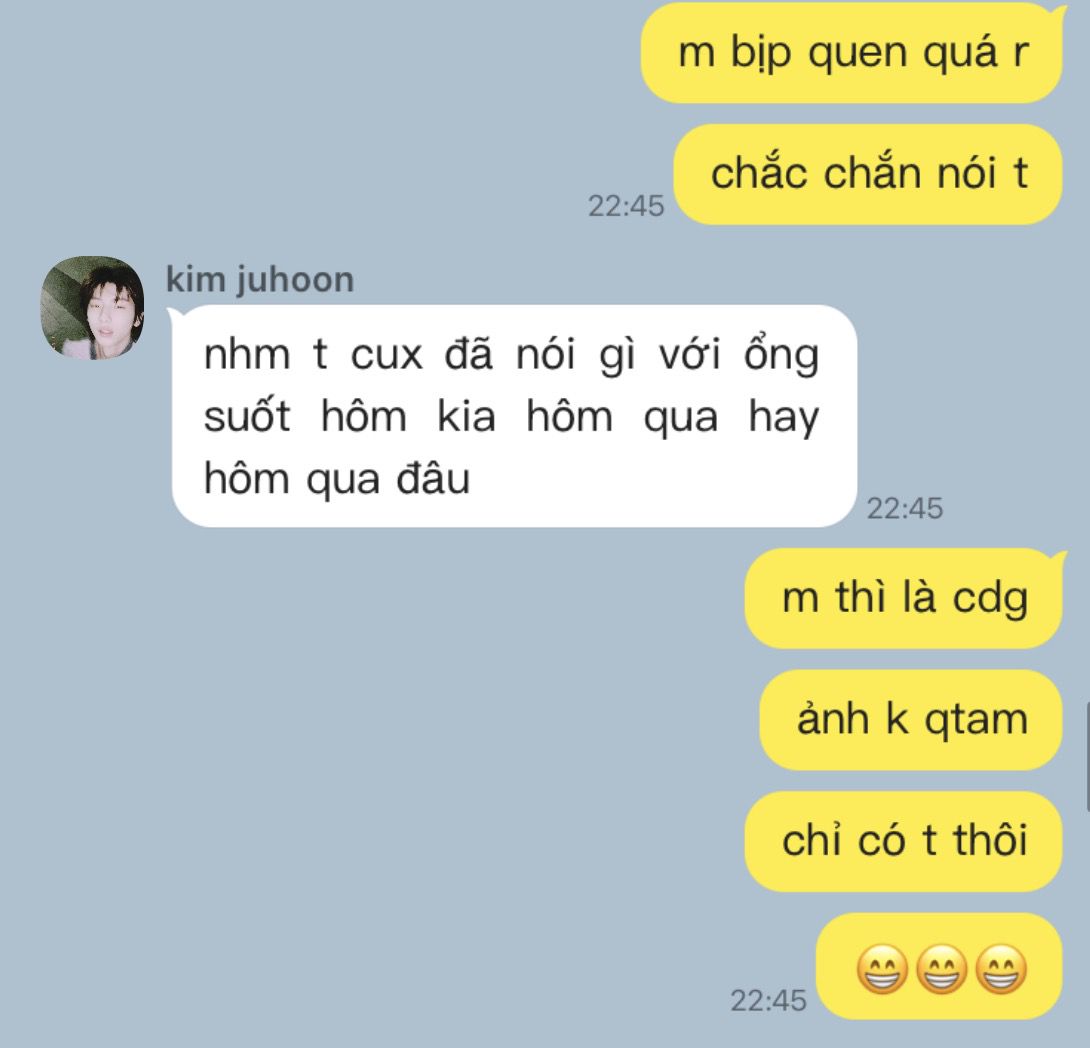The width and height of the screenshot is (1090, 1048).
Task: Tap the word 'đâu' in kim juhoon's message
Action: click(x=433, y=479)
